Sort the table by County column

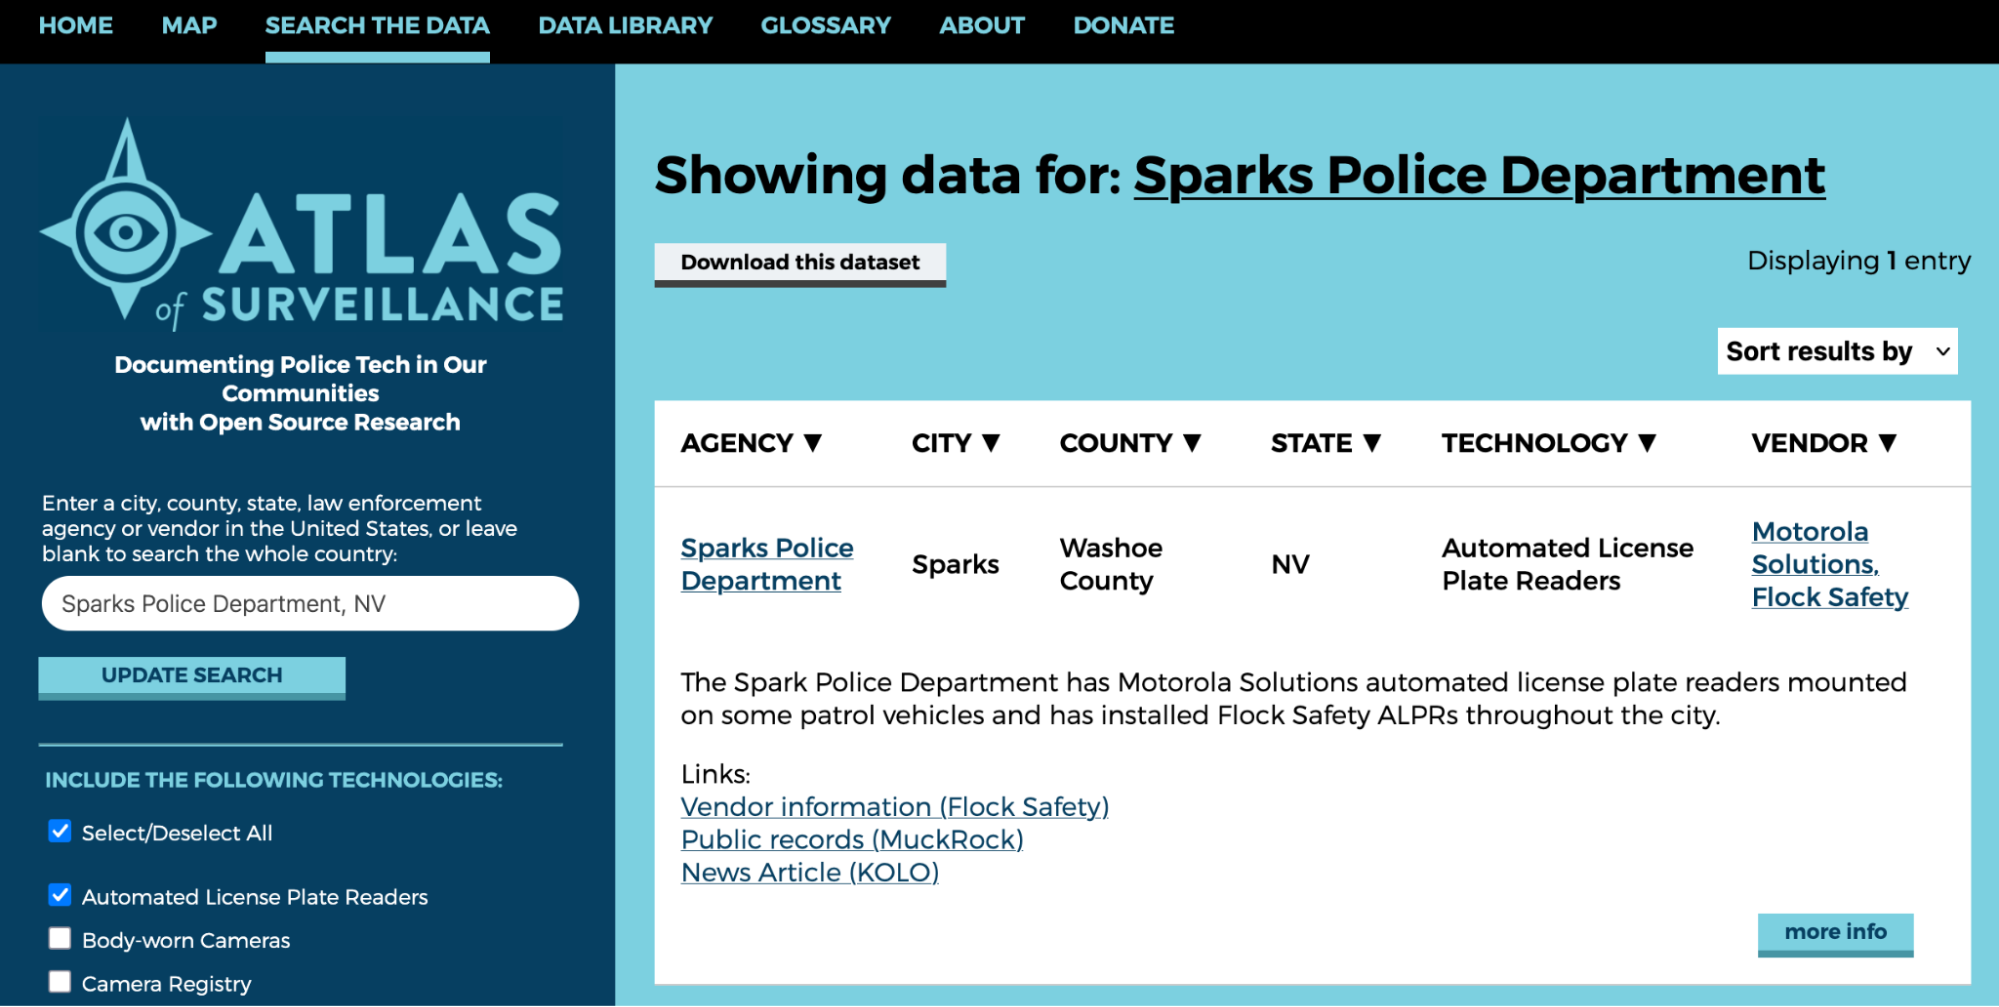[1130, 443]
